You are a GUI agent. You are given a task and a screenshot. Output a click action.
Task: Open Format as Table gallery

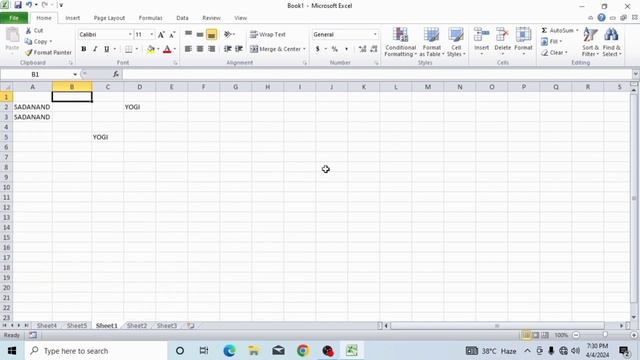click(431, 42)
